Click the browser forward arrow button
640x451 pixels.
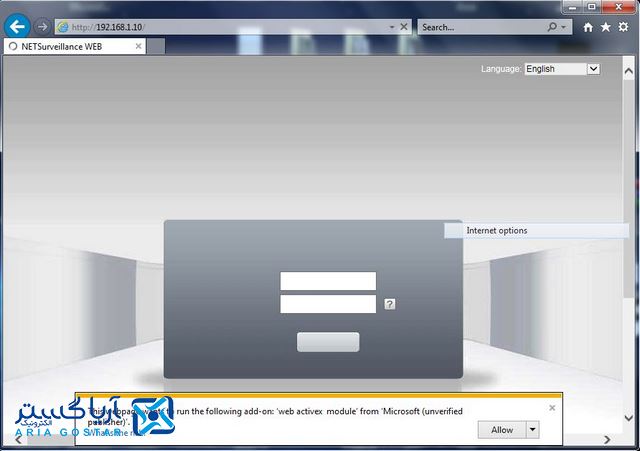click(x=42, y=27)
